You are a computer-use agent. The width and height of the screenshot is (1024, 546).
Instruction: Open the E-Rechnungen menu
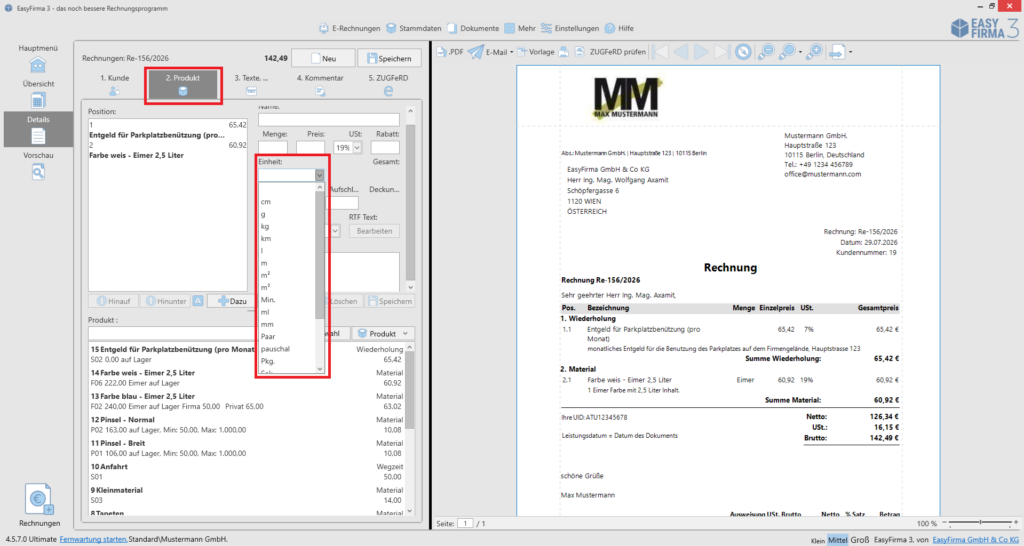tap(349, 28)
